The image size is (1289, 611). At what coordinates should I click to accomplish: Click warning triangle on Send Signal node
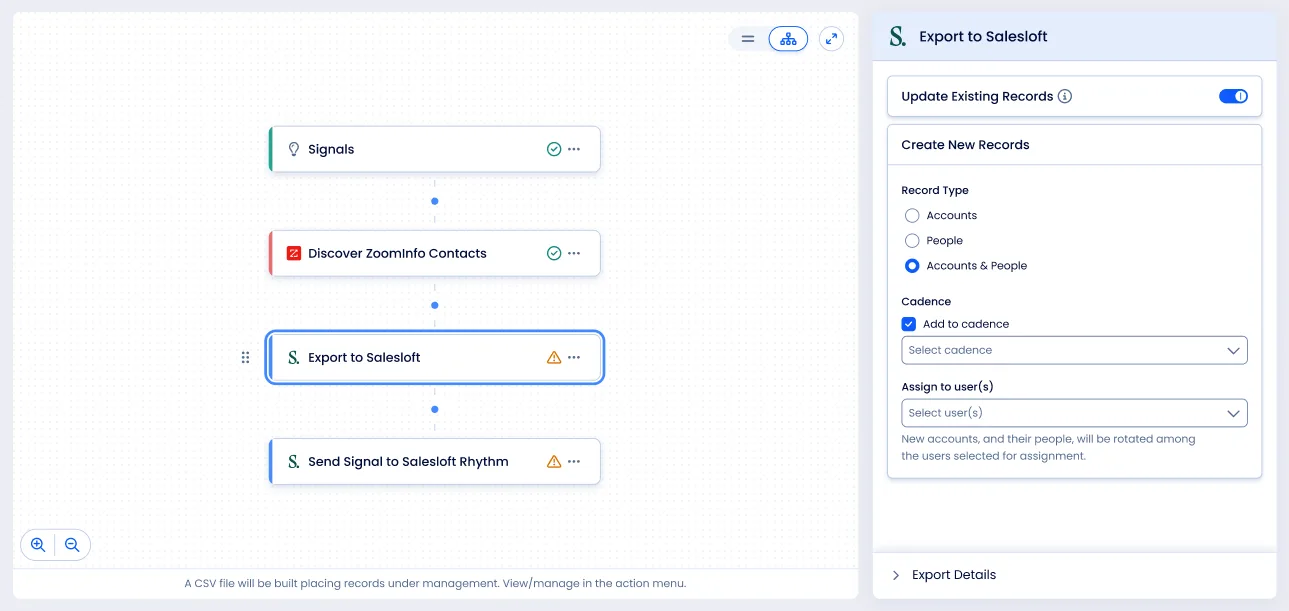pos(554,461)
